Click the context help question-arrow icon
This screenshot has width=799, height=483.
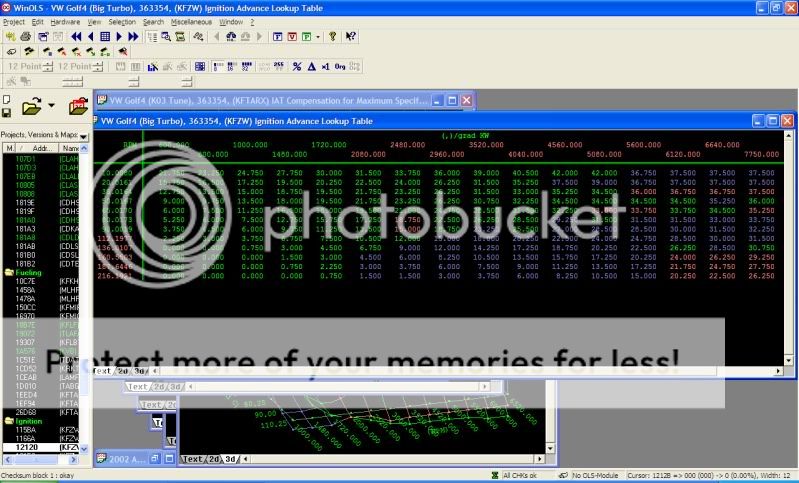click(x=351, y=36)
